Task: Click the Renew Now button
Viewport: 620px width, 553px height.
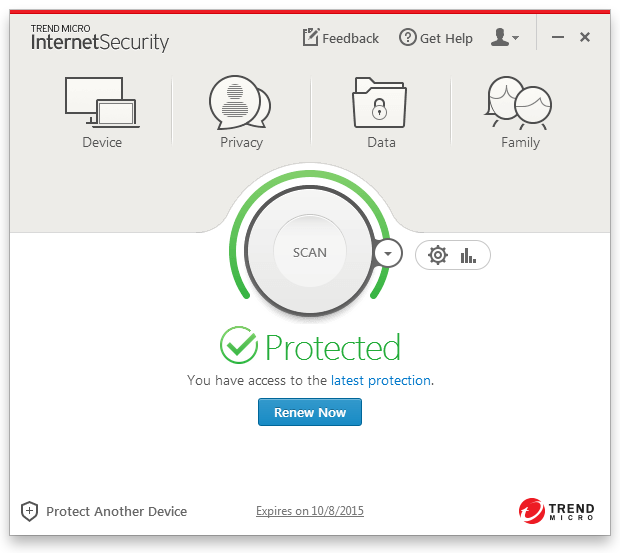Action: [x=310, y=412]
